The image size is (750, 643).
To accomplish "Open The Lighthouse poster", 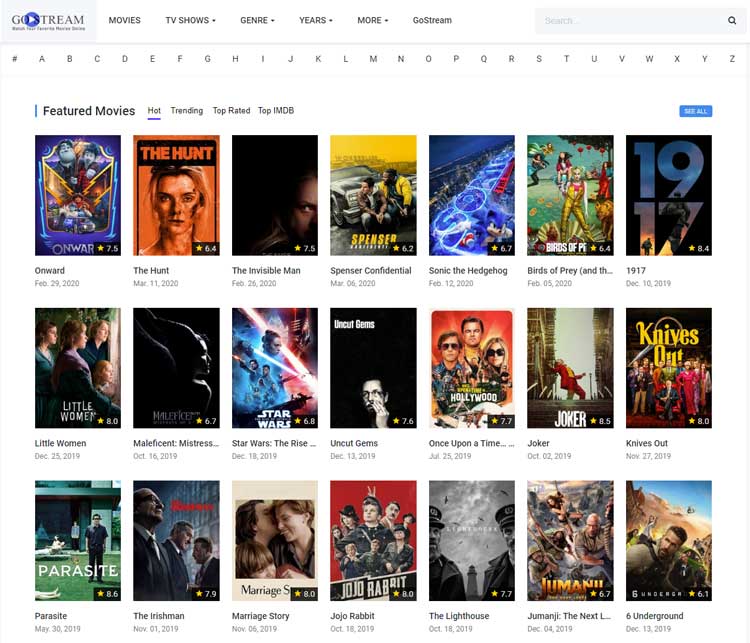I will click(x=472, y=541).
